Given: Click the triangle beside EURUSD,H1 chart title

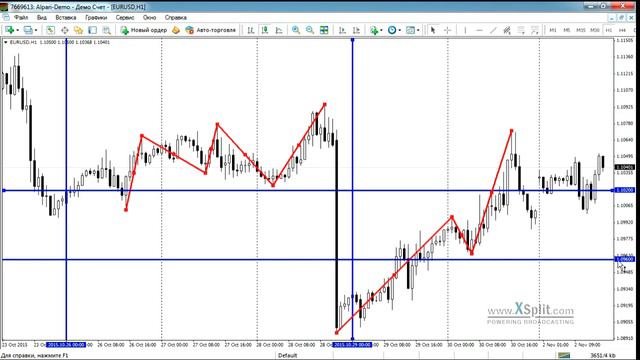Looking at the screenshot, I should [6, 42].
